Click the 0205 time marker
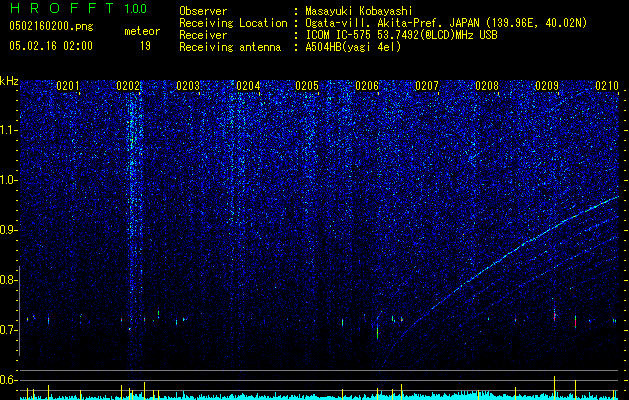629x400 pixels. pyautogui.click(x=307, y=86)
